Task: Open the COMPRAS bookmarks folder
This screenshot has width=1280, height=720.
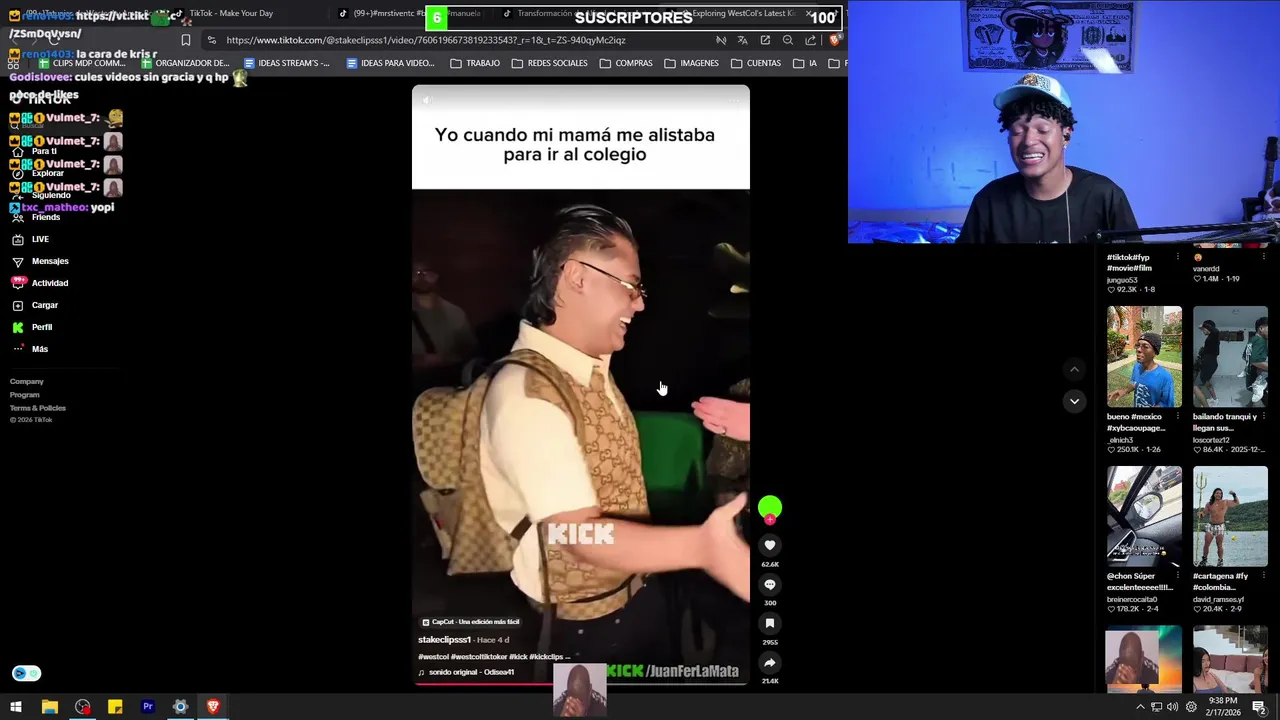Action: tap(626, 63)
